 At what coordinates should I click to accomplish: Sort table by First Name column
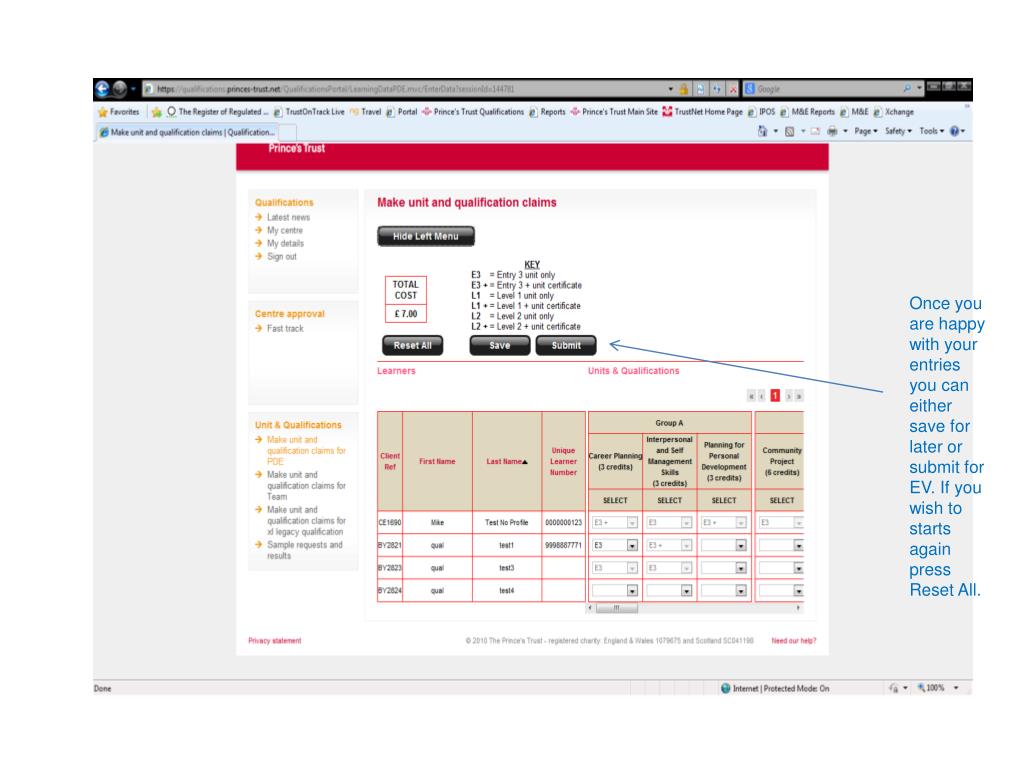pos(437,461)
